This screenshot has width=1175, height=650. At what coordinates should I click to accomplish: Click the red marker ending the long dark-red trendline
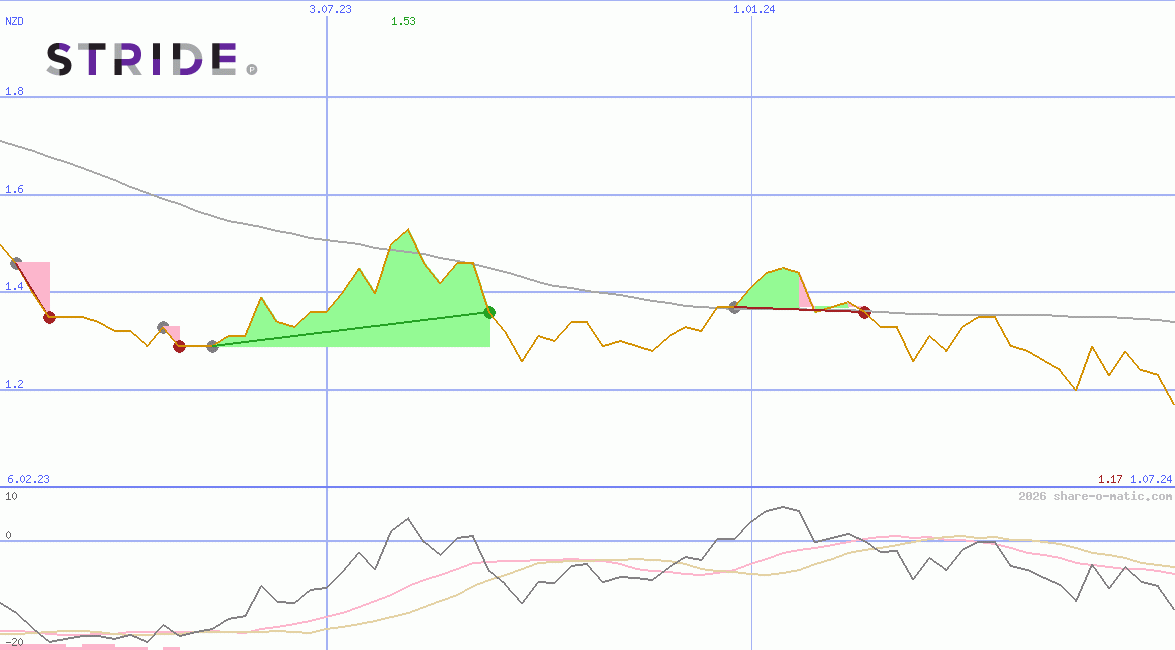[864, 312]
